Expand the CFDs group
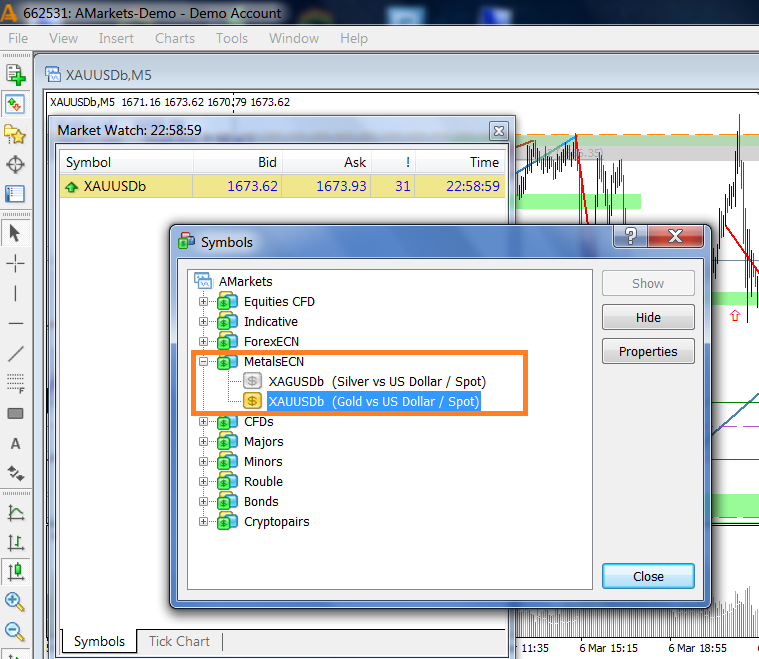Screen dimensions: 759x659 click(203, 421)
